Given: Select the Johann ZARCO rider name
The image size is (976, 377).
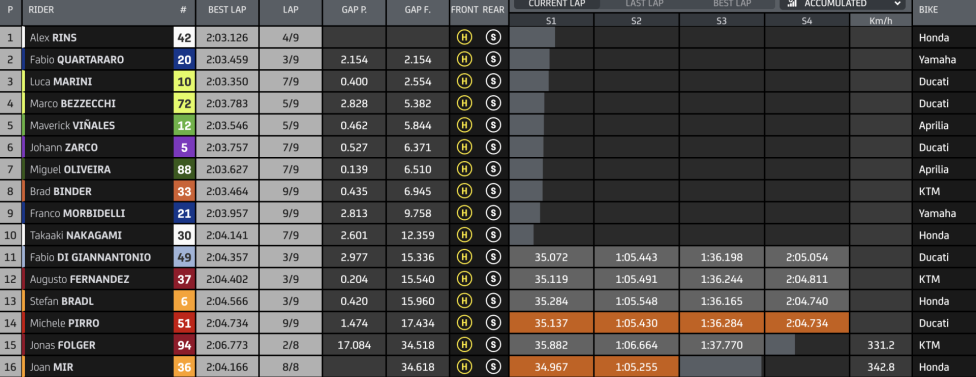Looking at the screenshot, I should pyautogui.click(x=63, y=147).
